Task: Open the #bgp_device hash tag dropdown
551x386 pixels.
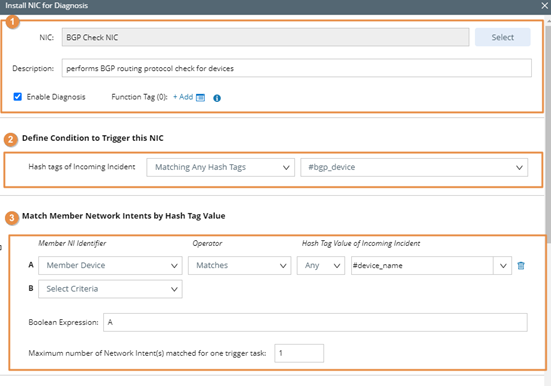Action: point(414,167)
